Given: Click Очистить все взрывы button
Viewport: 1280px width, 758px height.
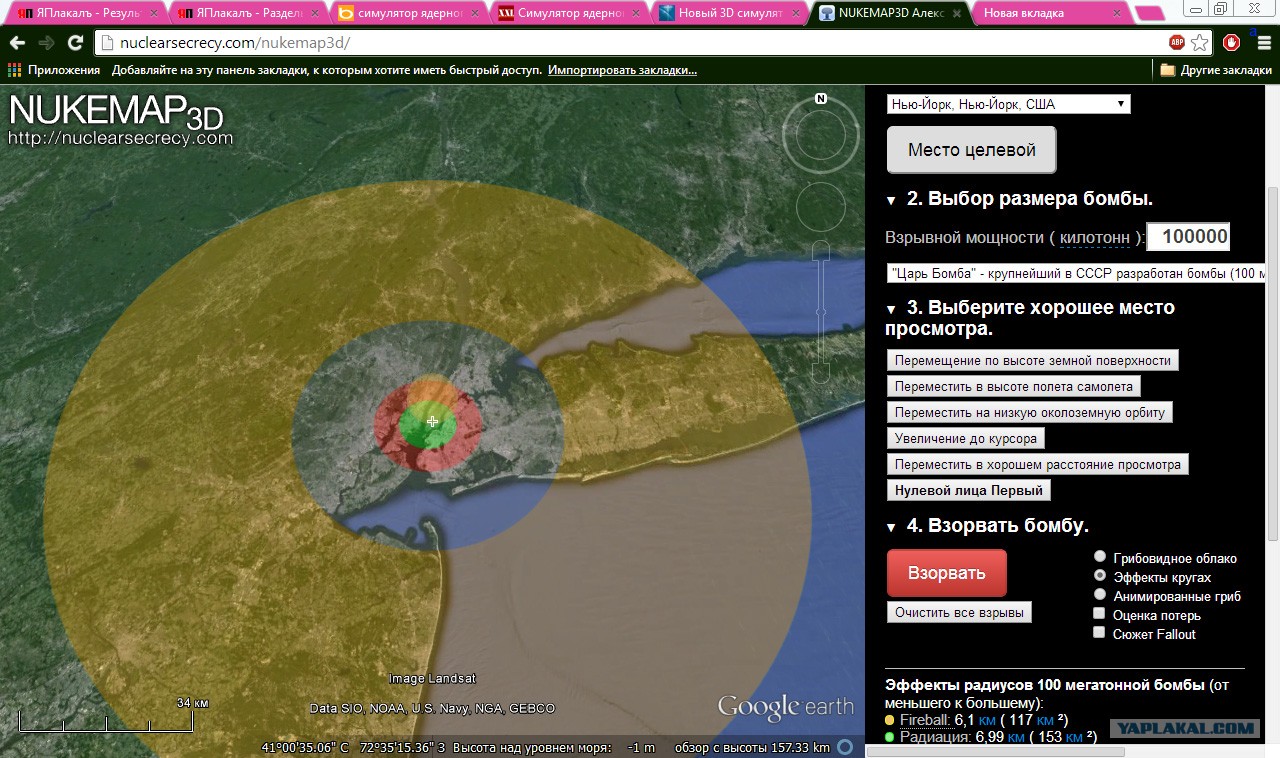Looking at the screenshot, I should pos(960,612).
